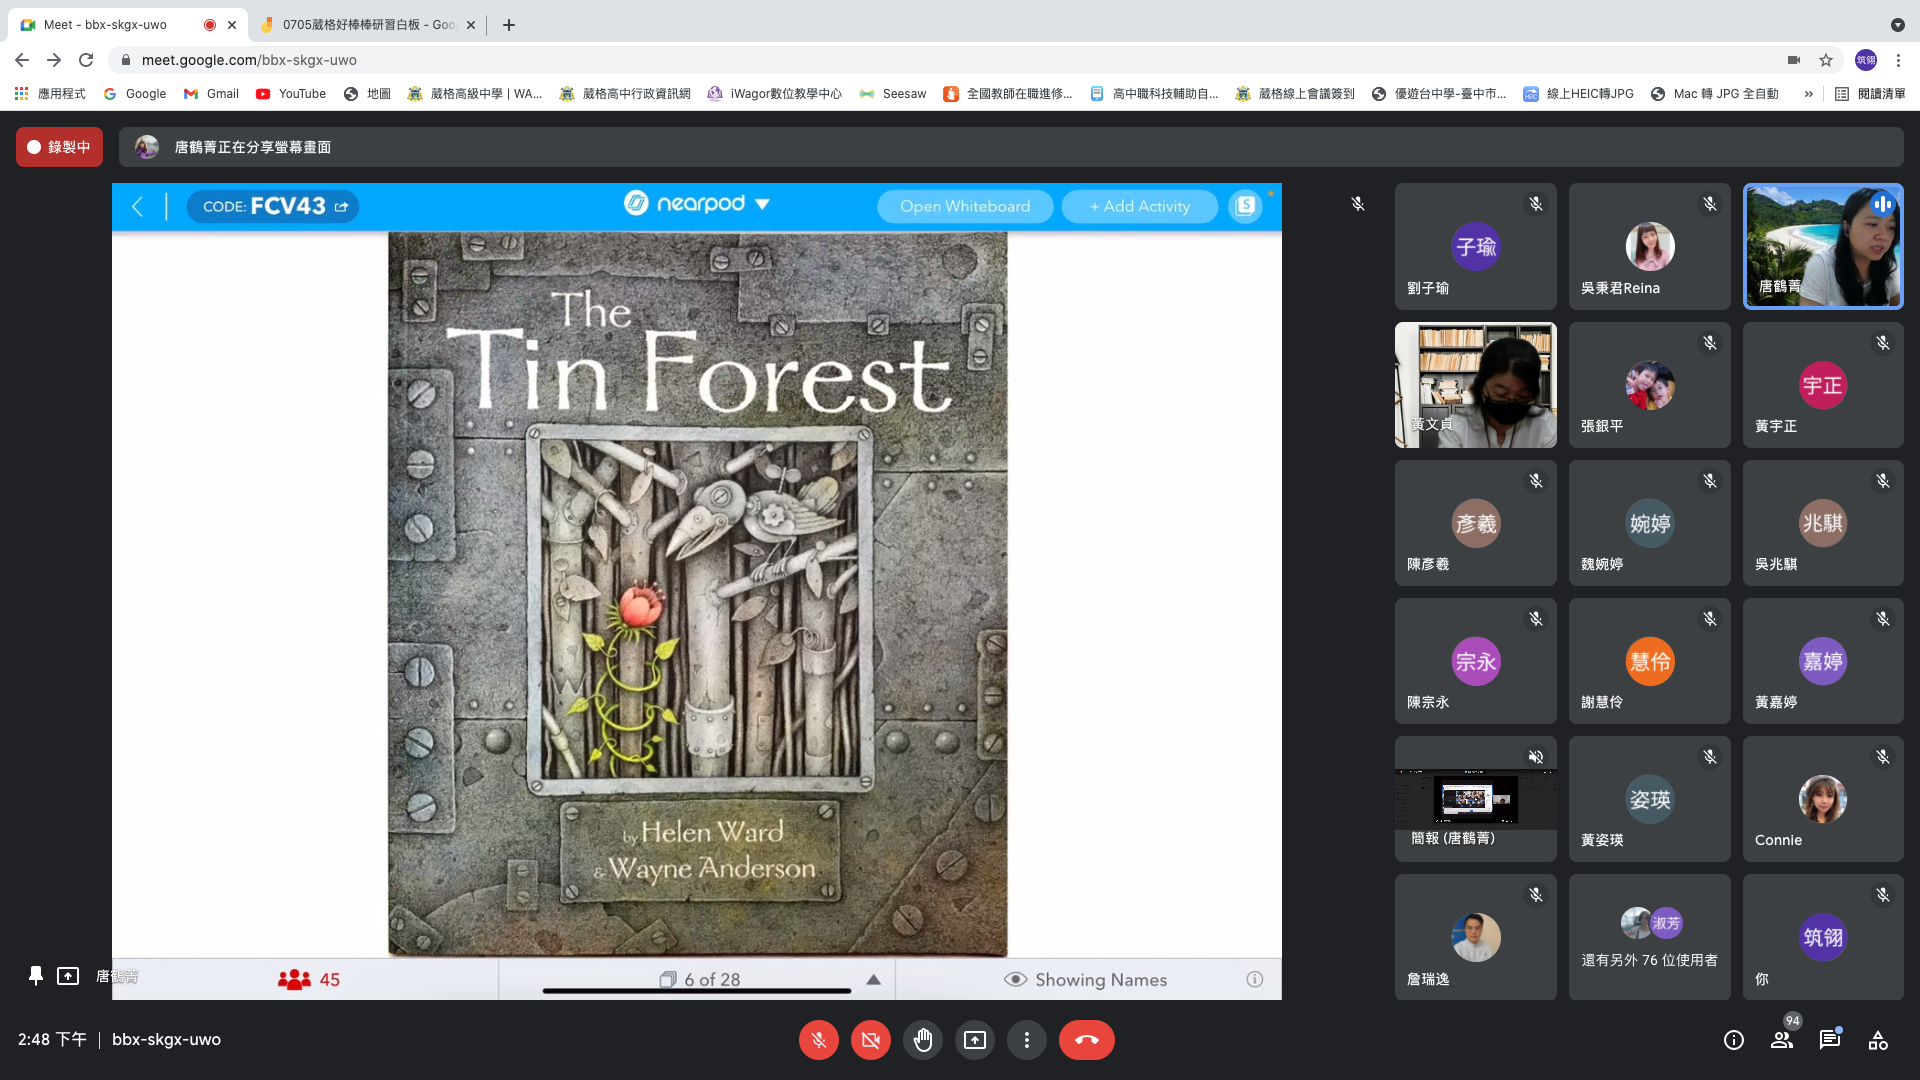
Task: Expand the nearpod logo dropdown arrow
Action: [762, 204]
